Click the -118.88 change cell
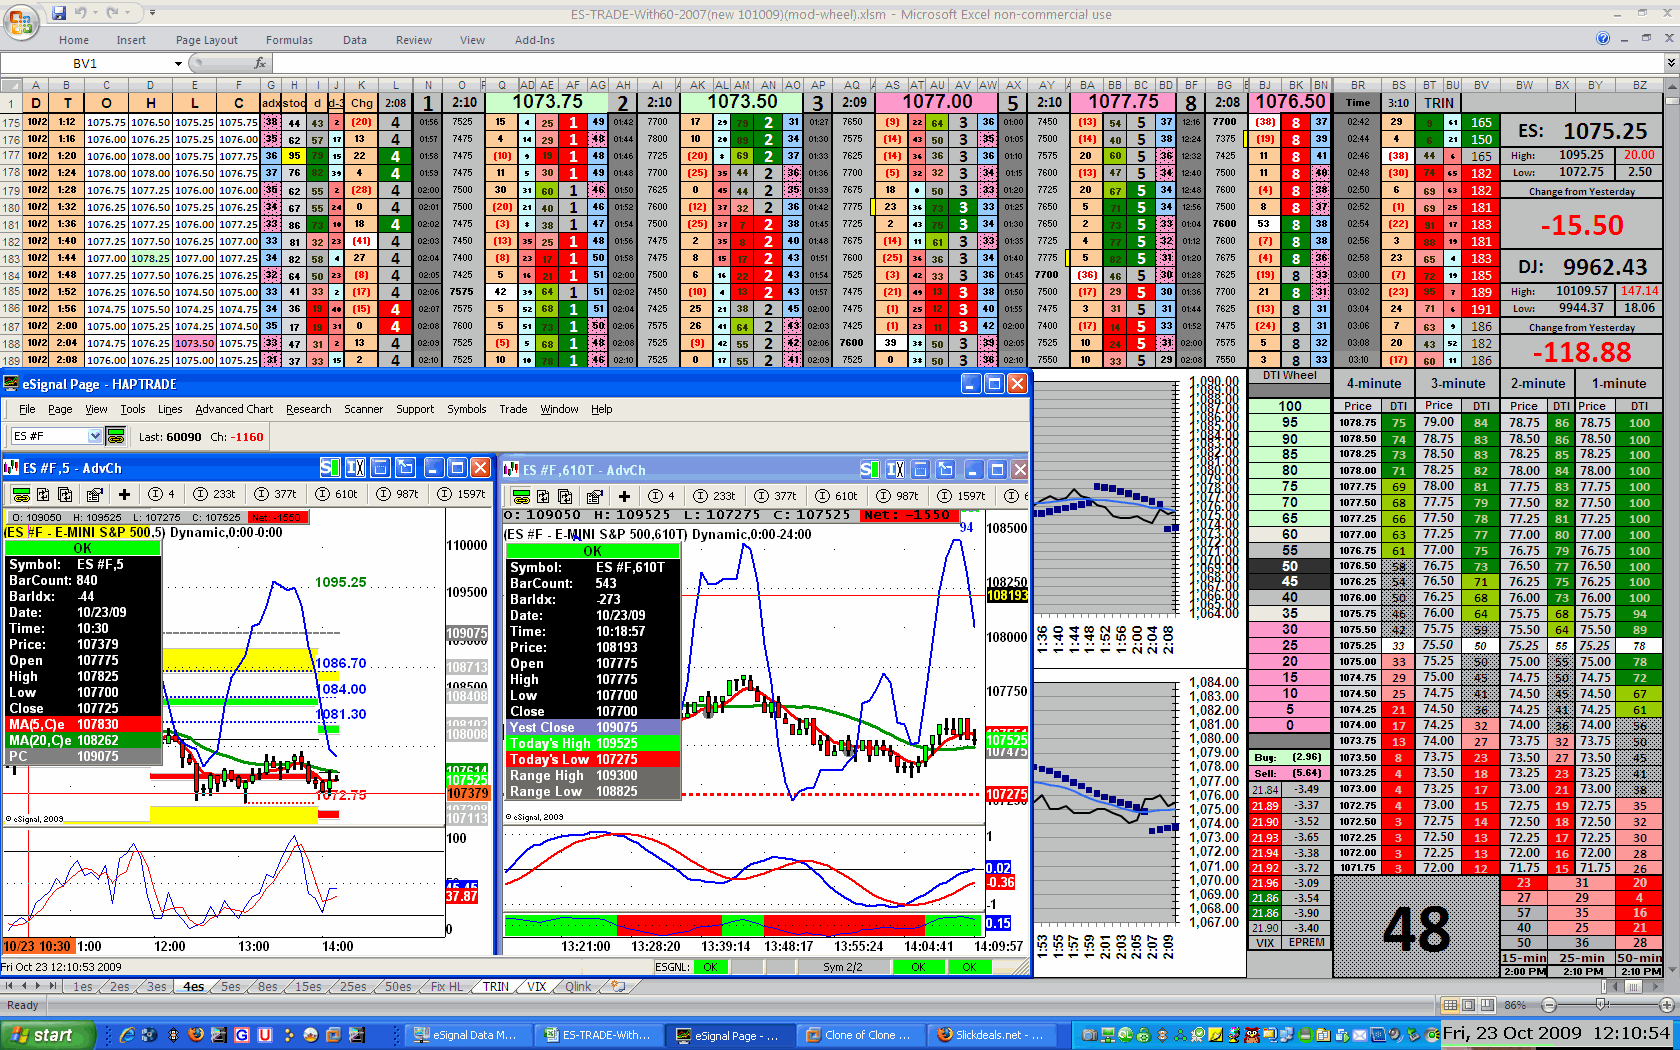The image size is (1680, 1050). (x=1581, y=352)
